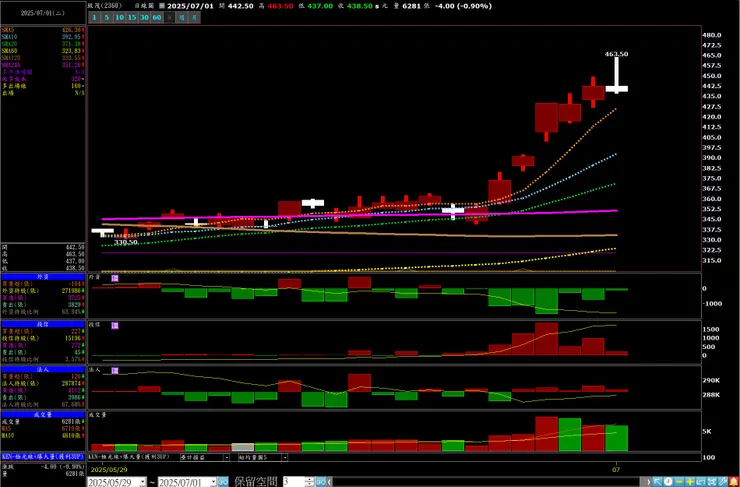Click the latest white candlestick at 463.50
Screen dimensions: 740x487
616,75
